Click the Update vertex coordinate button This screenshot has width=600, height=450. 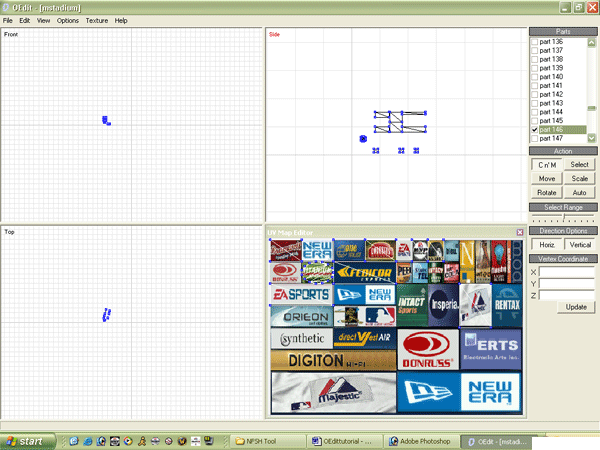[x=576, y=307]
